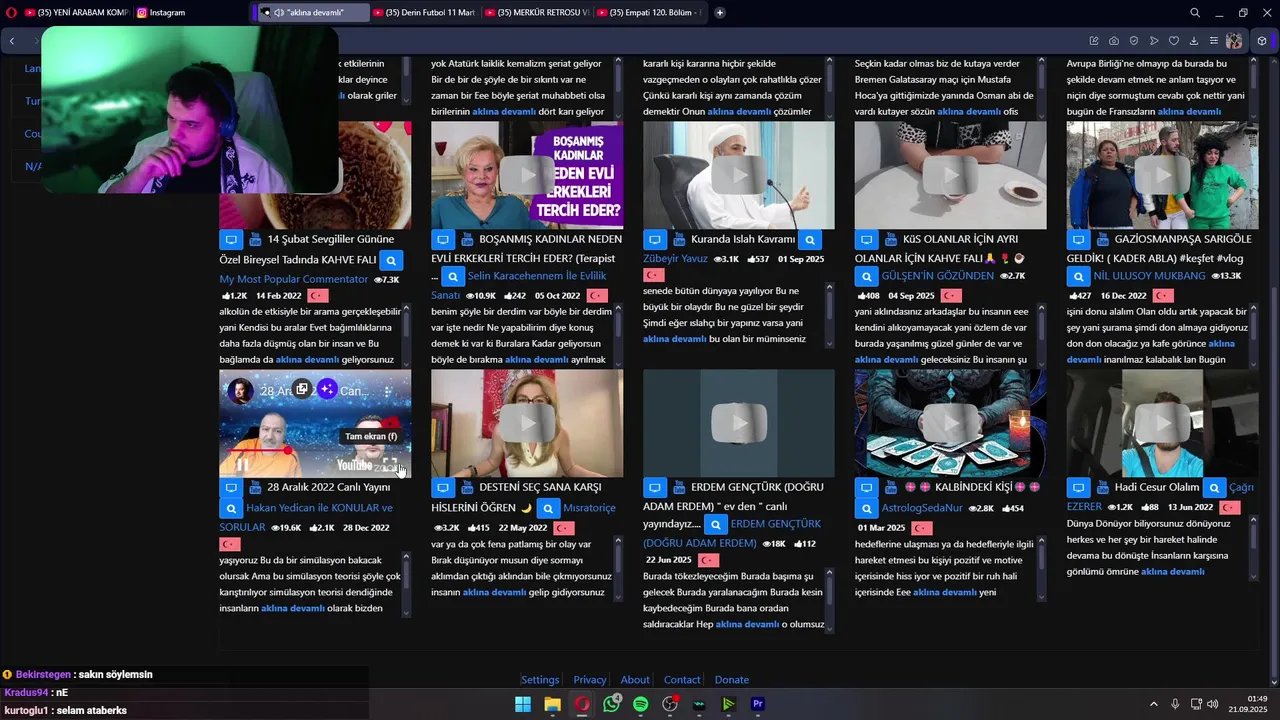This screenshot has width=1280, height=720.
Task: Click search icon next to Kuranda Islah Kavramı
Action: [x=810, y=240]
